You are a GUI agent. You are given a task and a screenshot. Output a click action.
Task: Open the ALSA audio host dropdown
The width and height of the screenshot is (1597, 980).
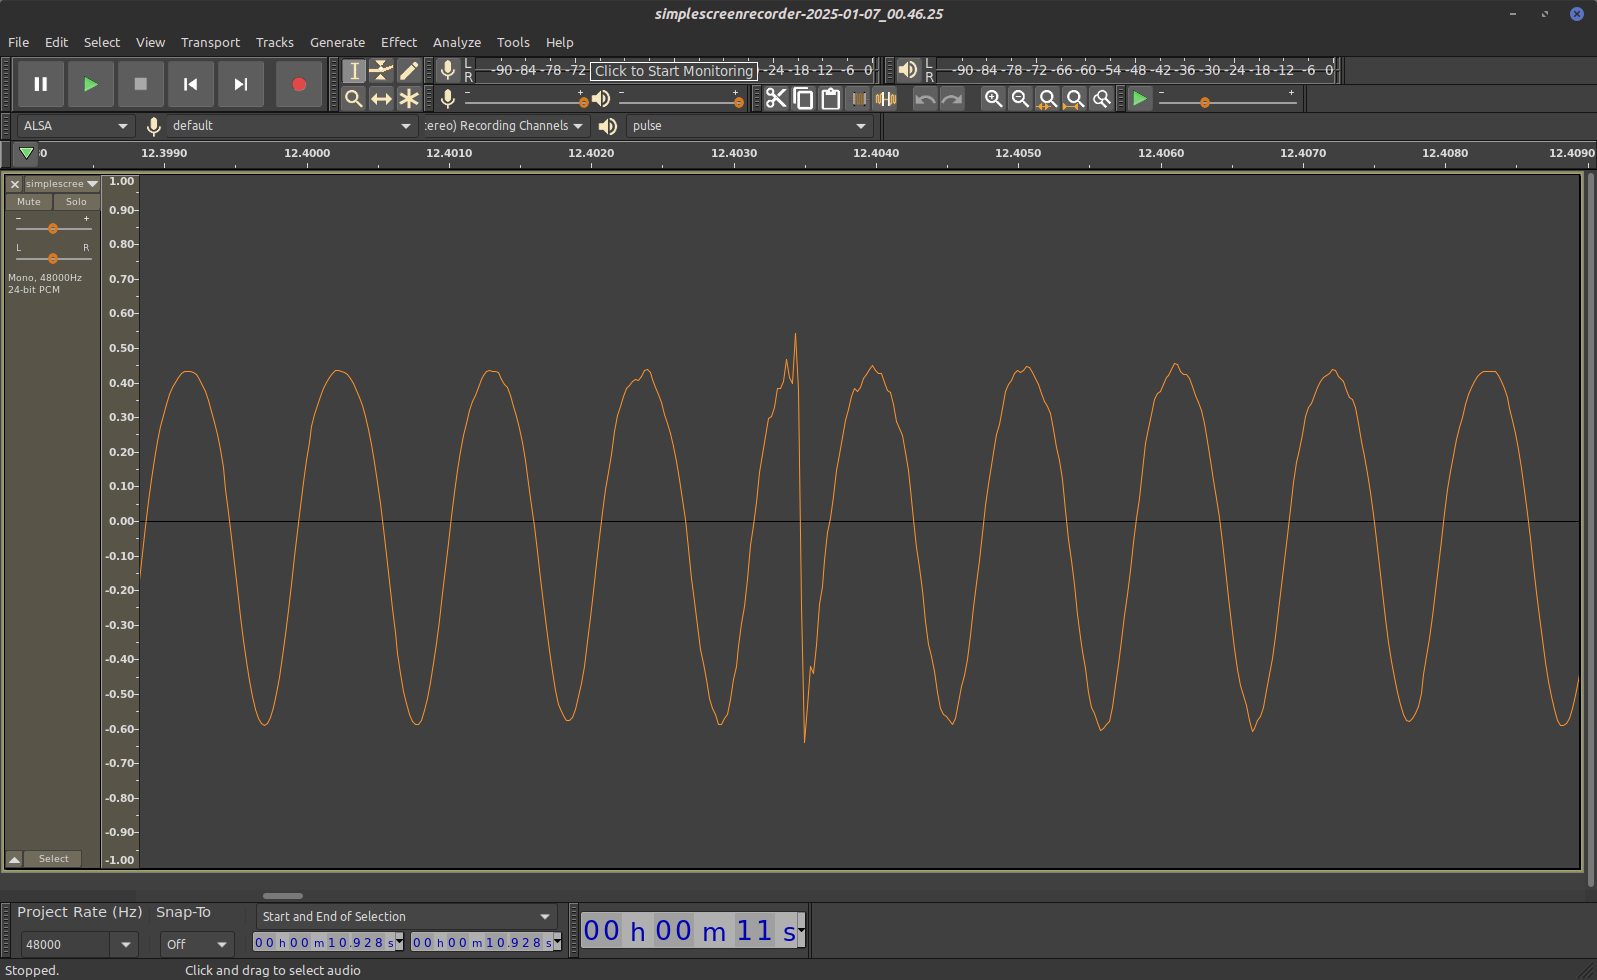pos(76,126)
